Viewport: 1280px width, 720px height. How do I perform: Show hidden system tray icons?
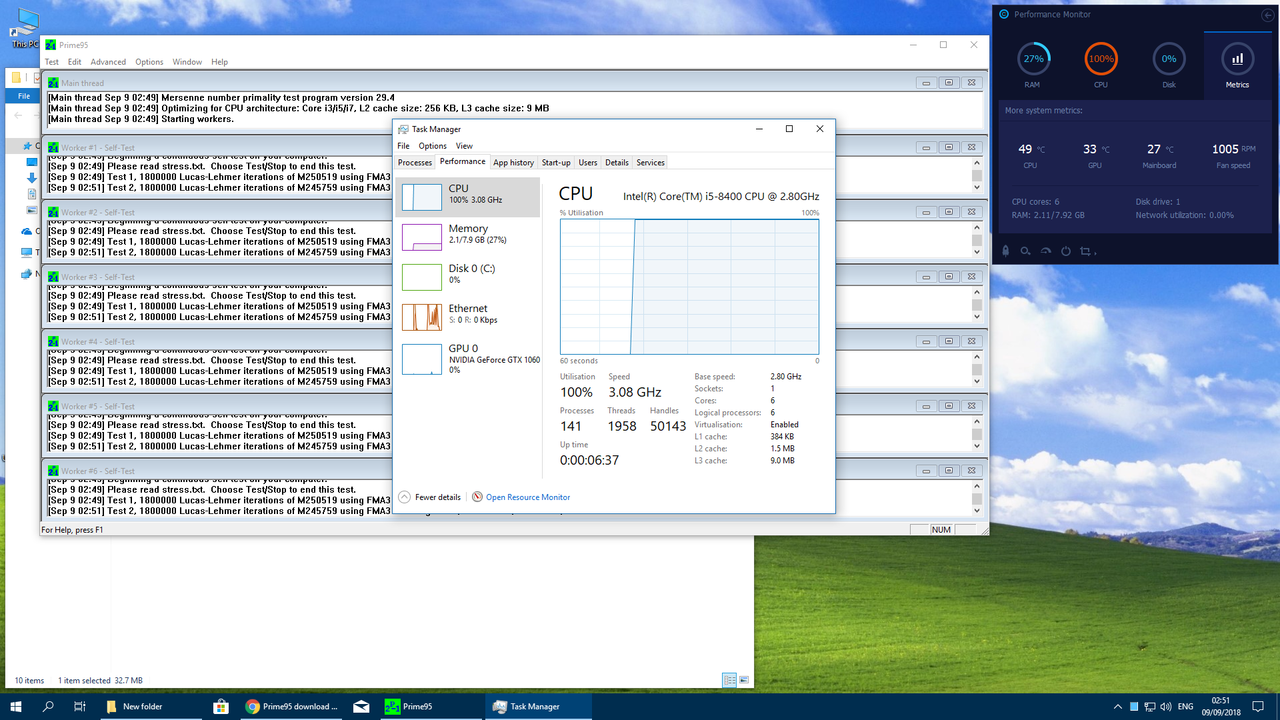1119,706
